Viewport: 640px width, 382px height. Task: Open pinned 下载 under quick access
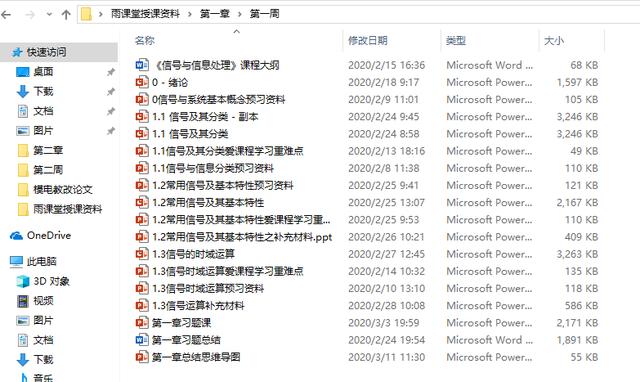[x=43, y=91]
